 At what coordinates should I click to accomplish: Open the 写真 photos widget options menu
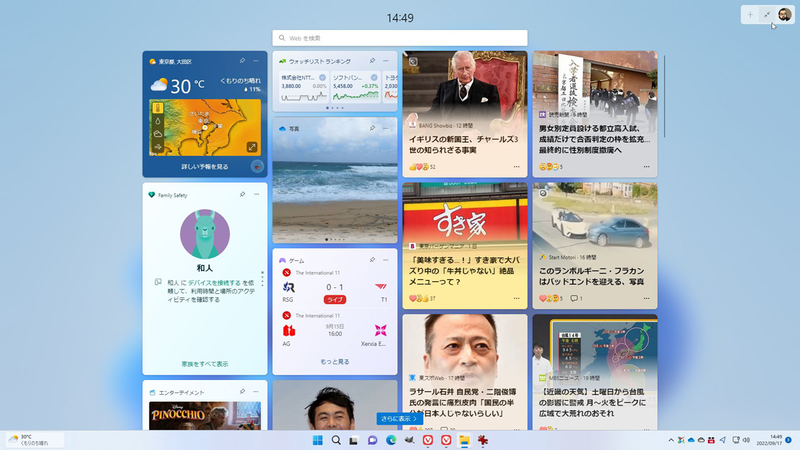coord(386,128)
